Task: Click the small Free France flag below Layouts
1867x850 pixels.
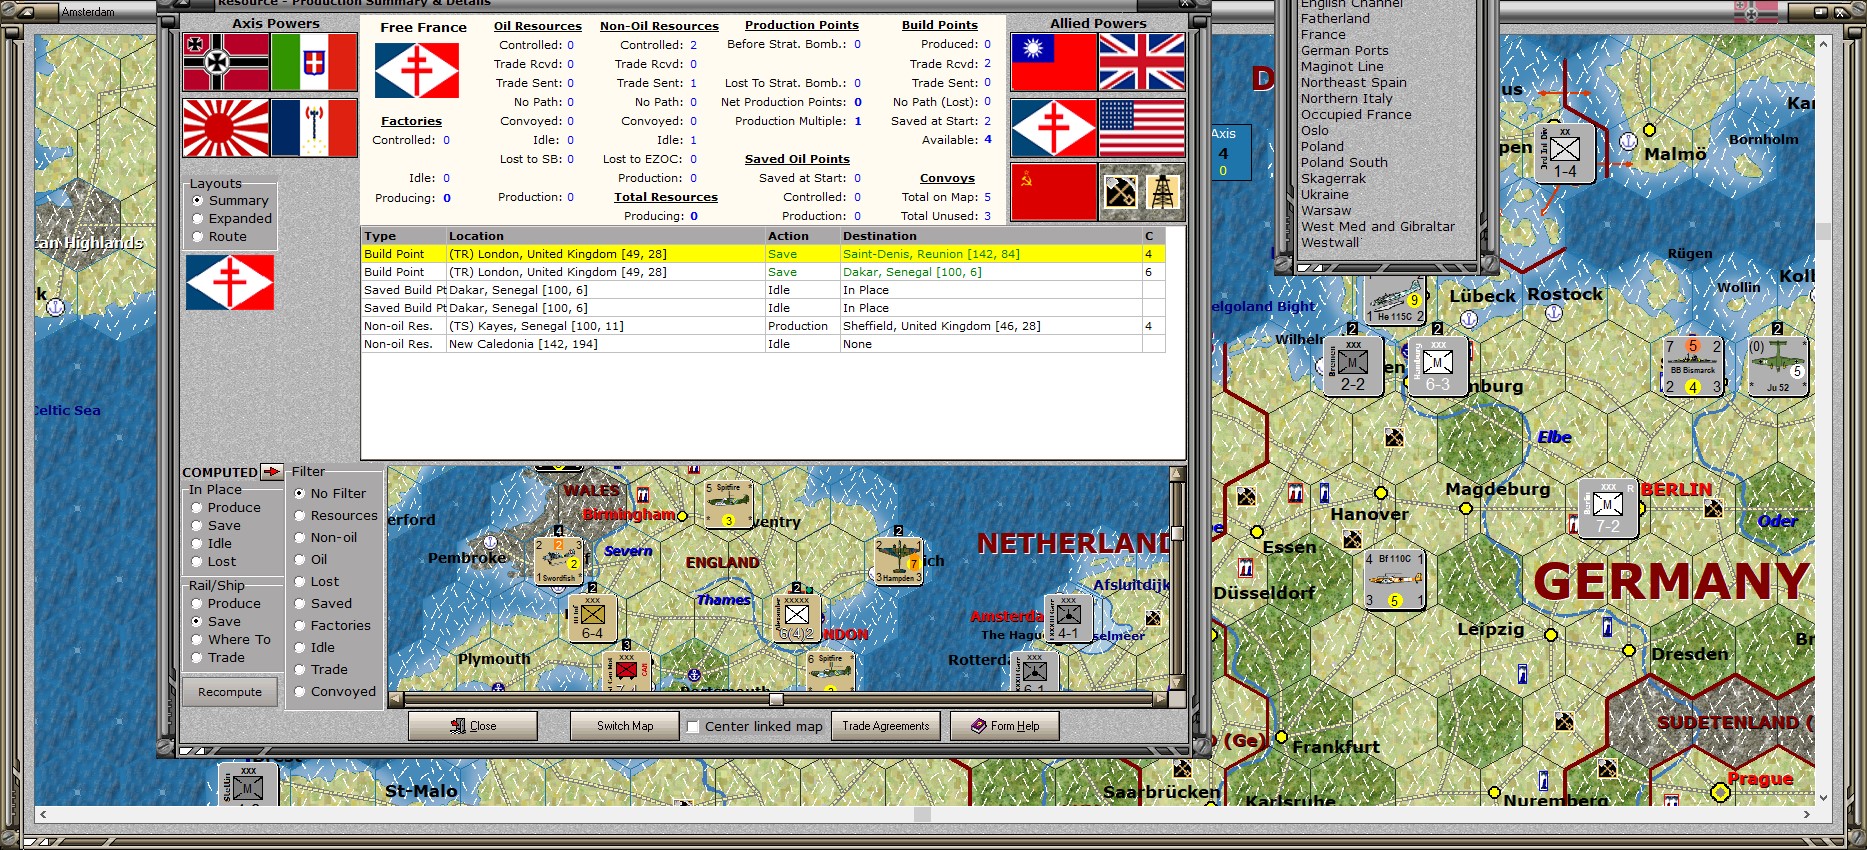Action: pyautogui.click(x=230, y=282)
